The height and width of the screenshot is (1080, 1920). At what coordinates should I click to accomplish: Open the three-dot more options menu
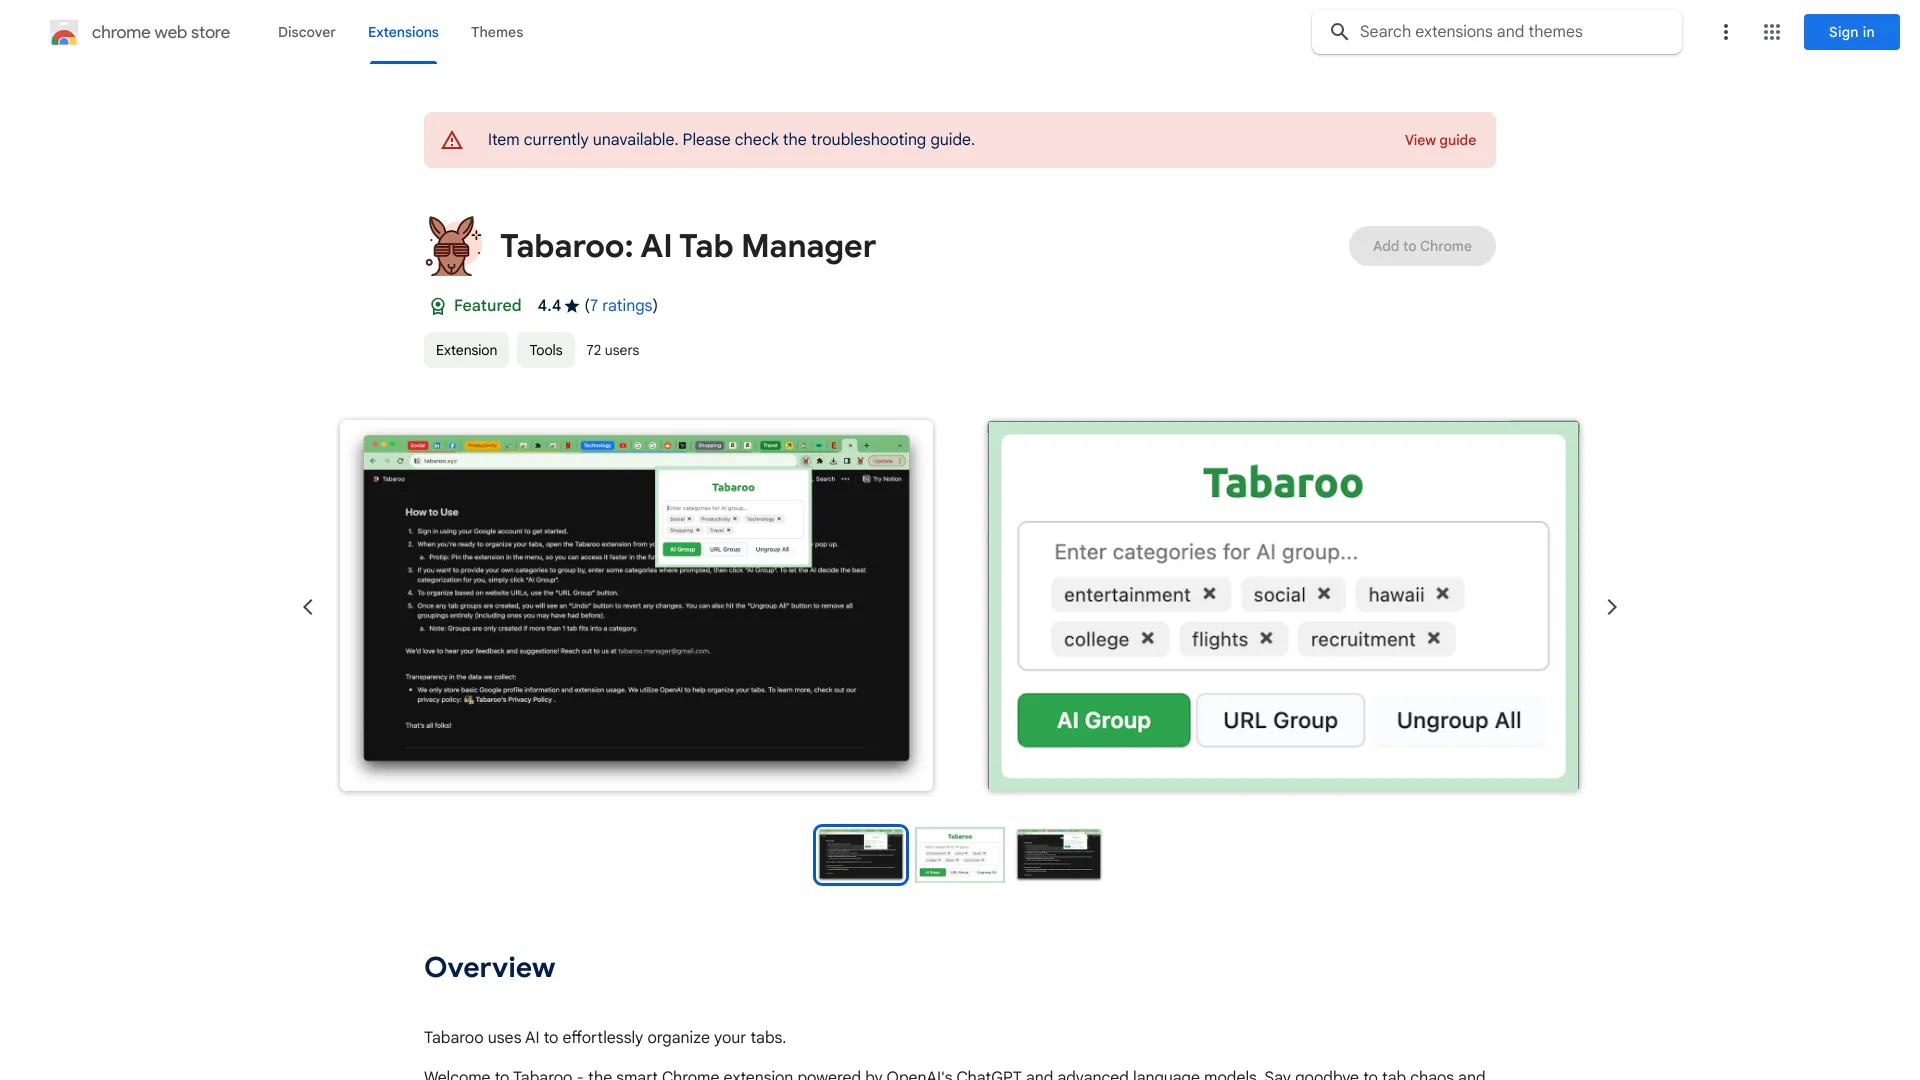coord(1725,32)
